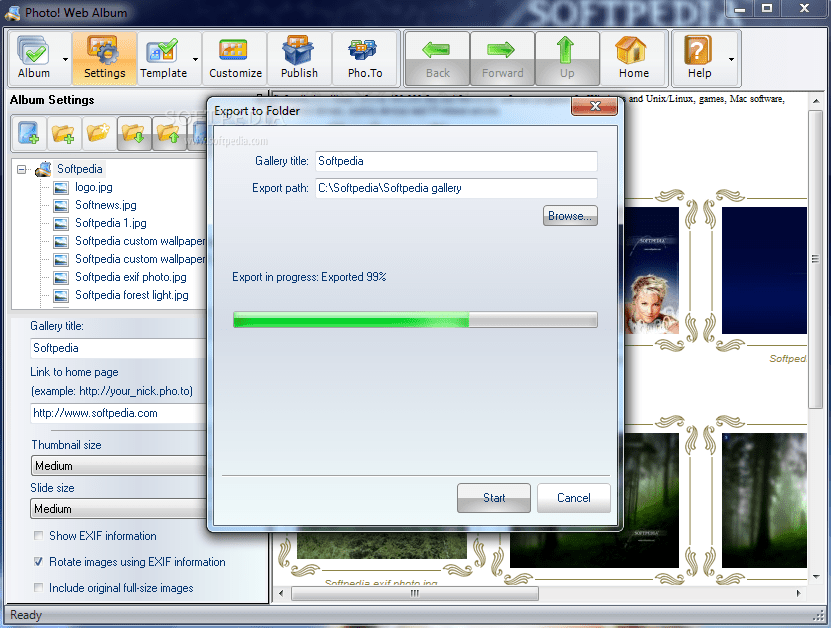This screenshot has width=831, height=628.
Task: Open the Customize toolbar button
Action: point(235,58)
